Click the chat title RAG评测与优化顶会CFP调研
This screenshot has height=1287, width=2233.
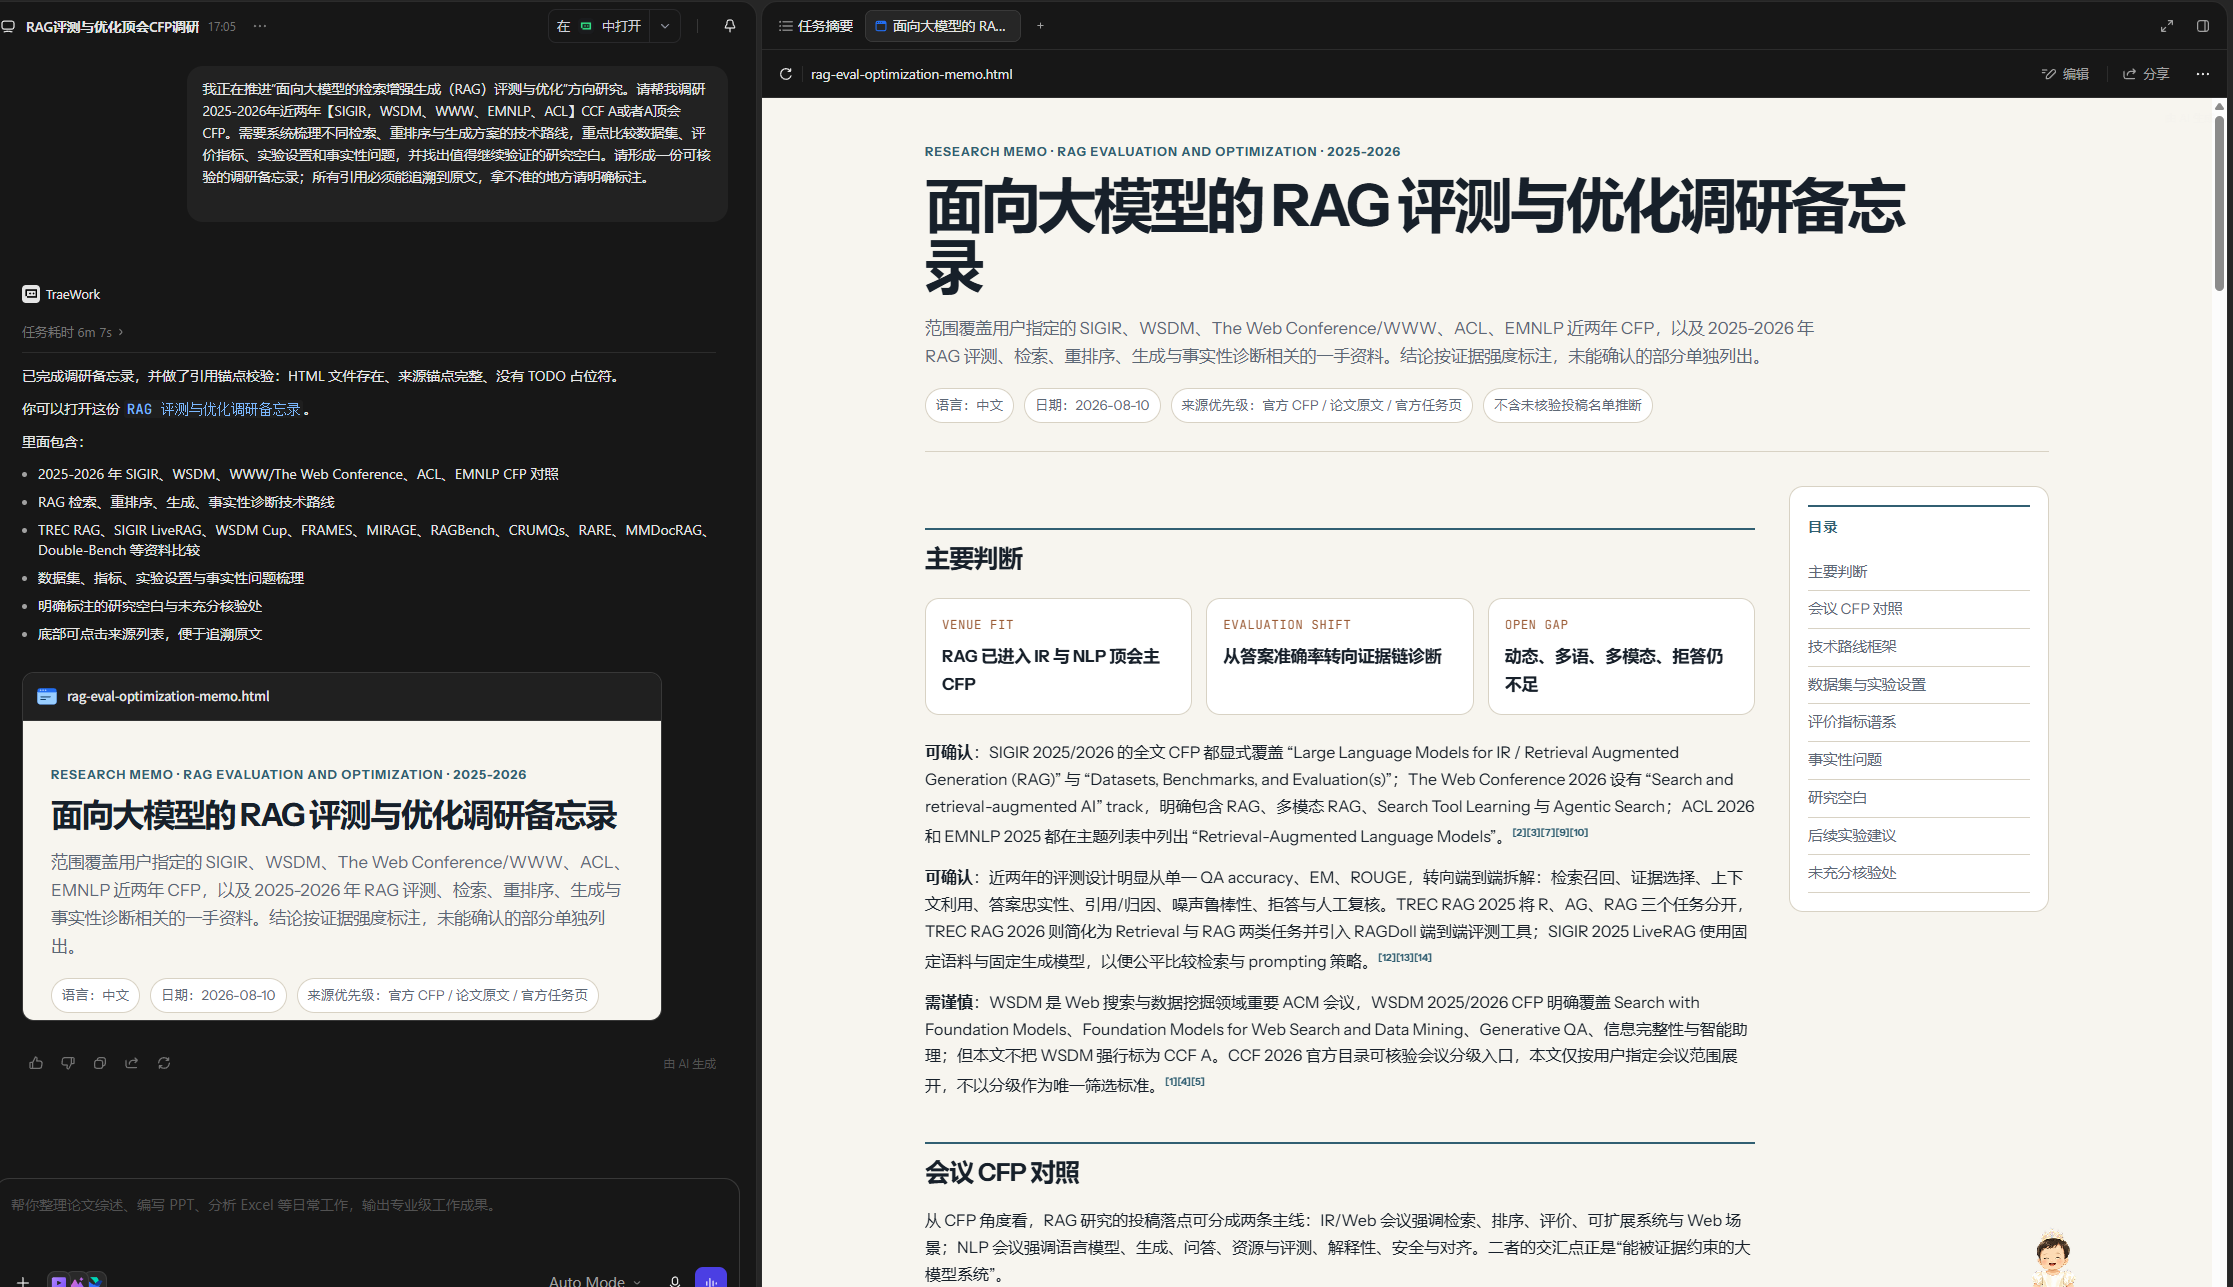[x=112, y=26]
